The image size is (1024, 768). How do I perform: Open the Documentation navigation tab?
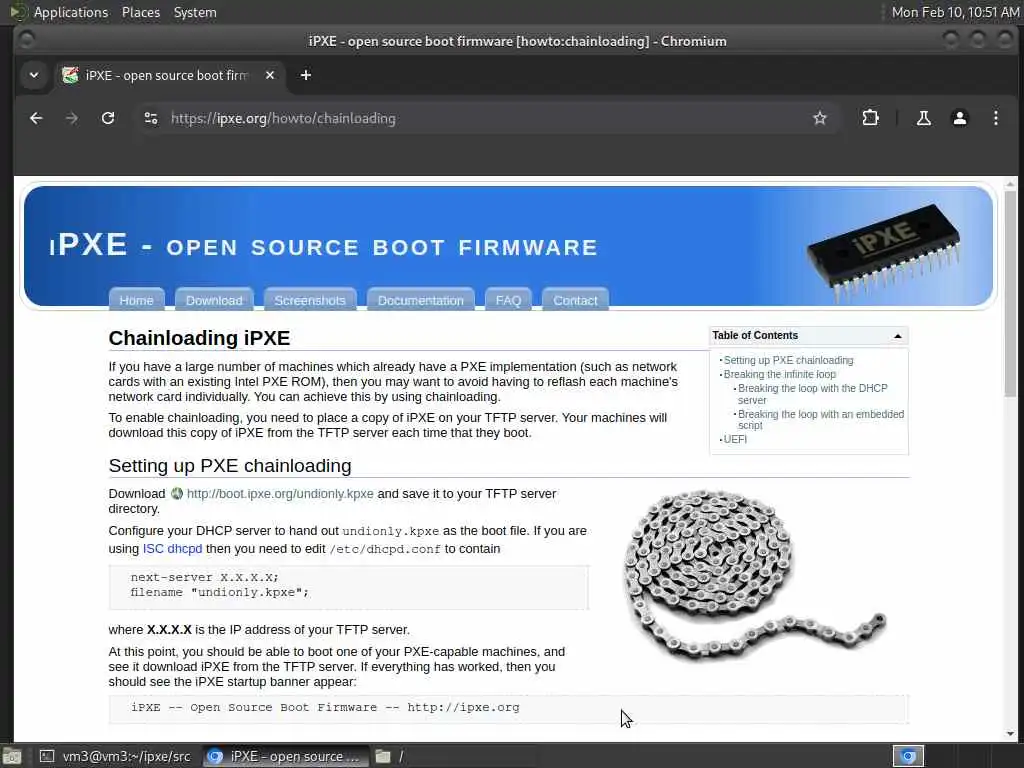point(421,299)
